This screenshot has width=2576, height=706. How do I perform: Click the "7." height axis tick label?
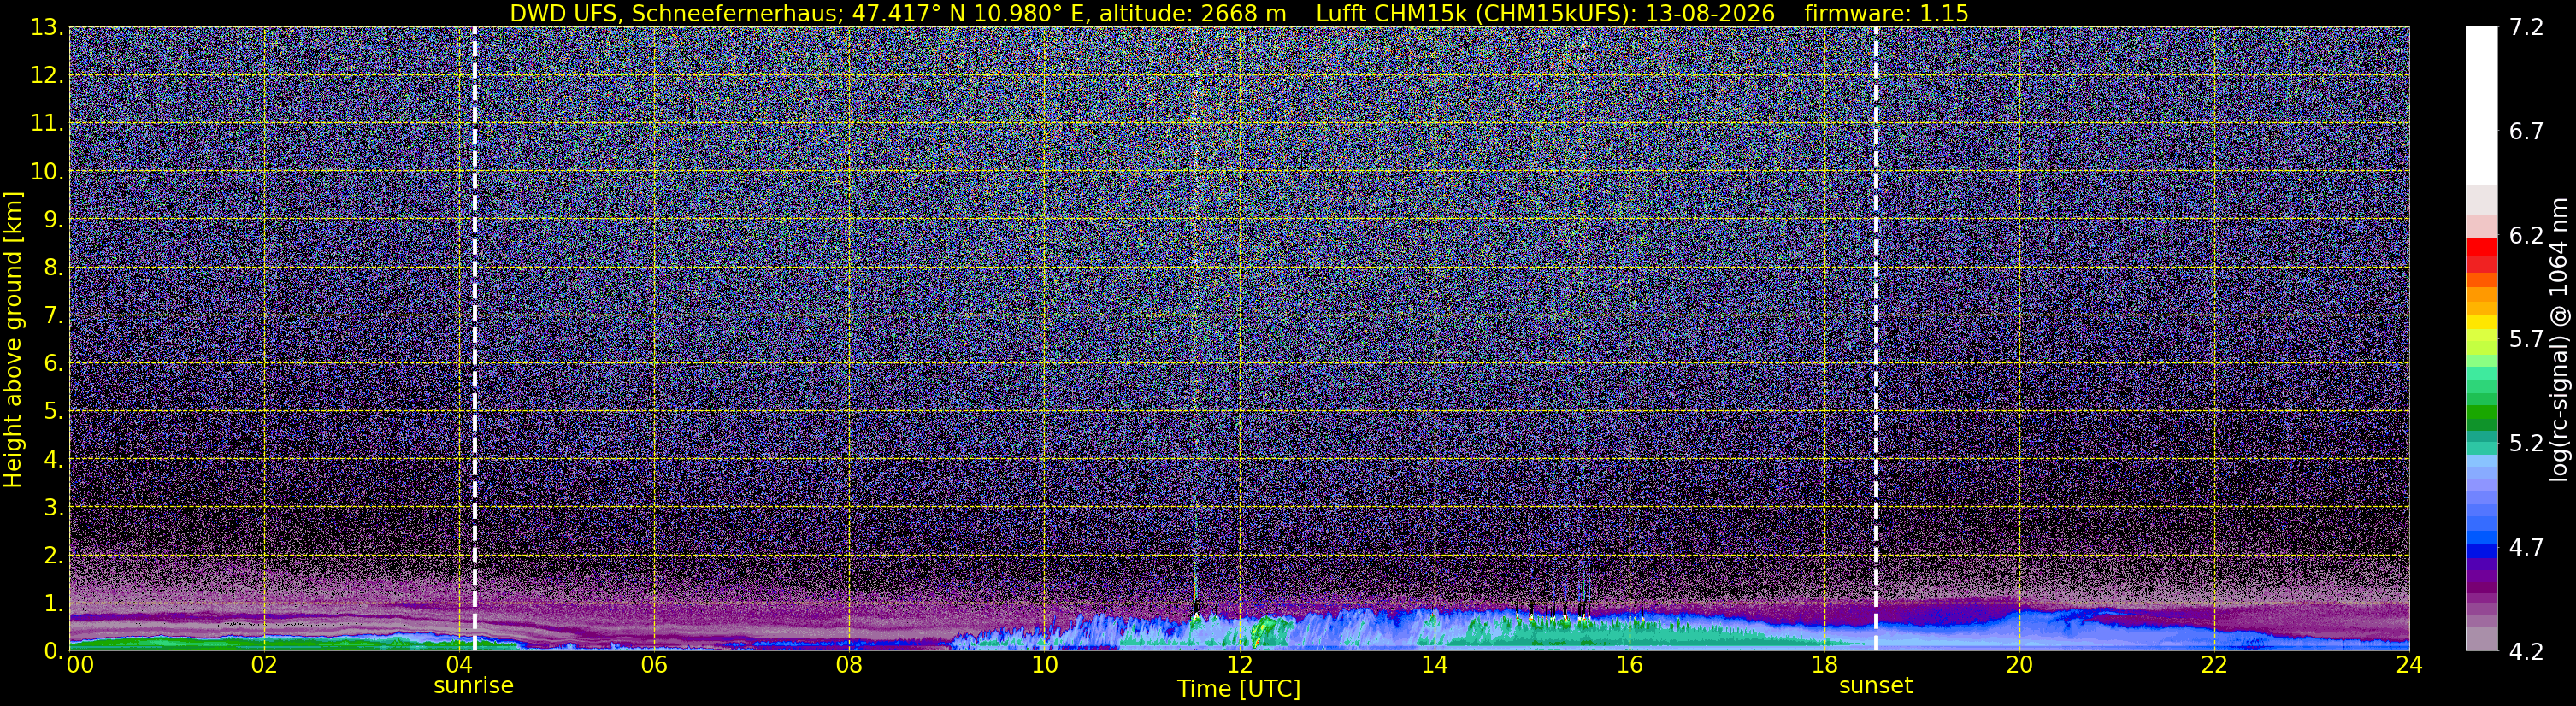54,316
